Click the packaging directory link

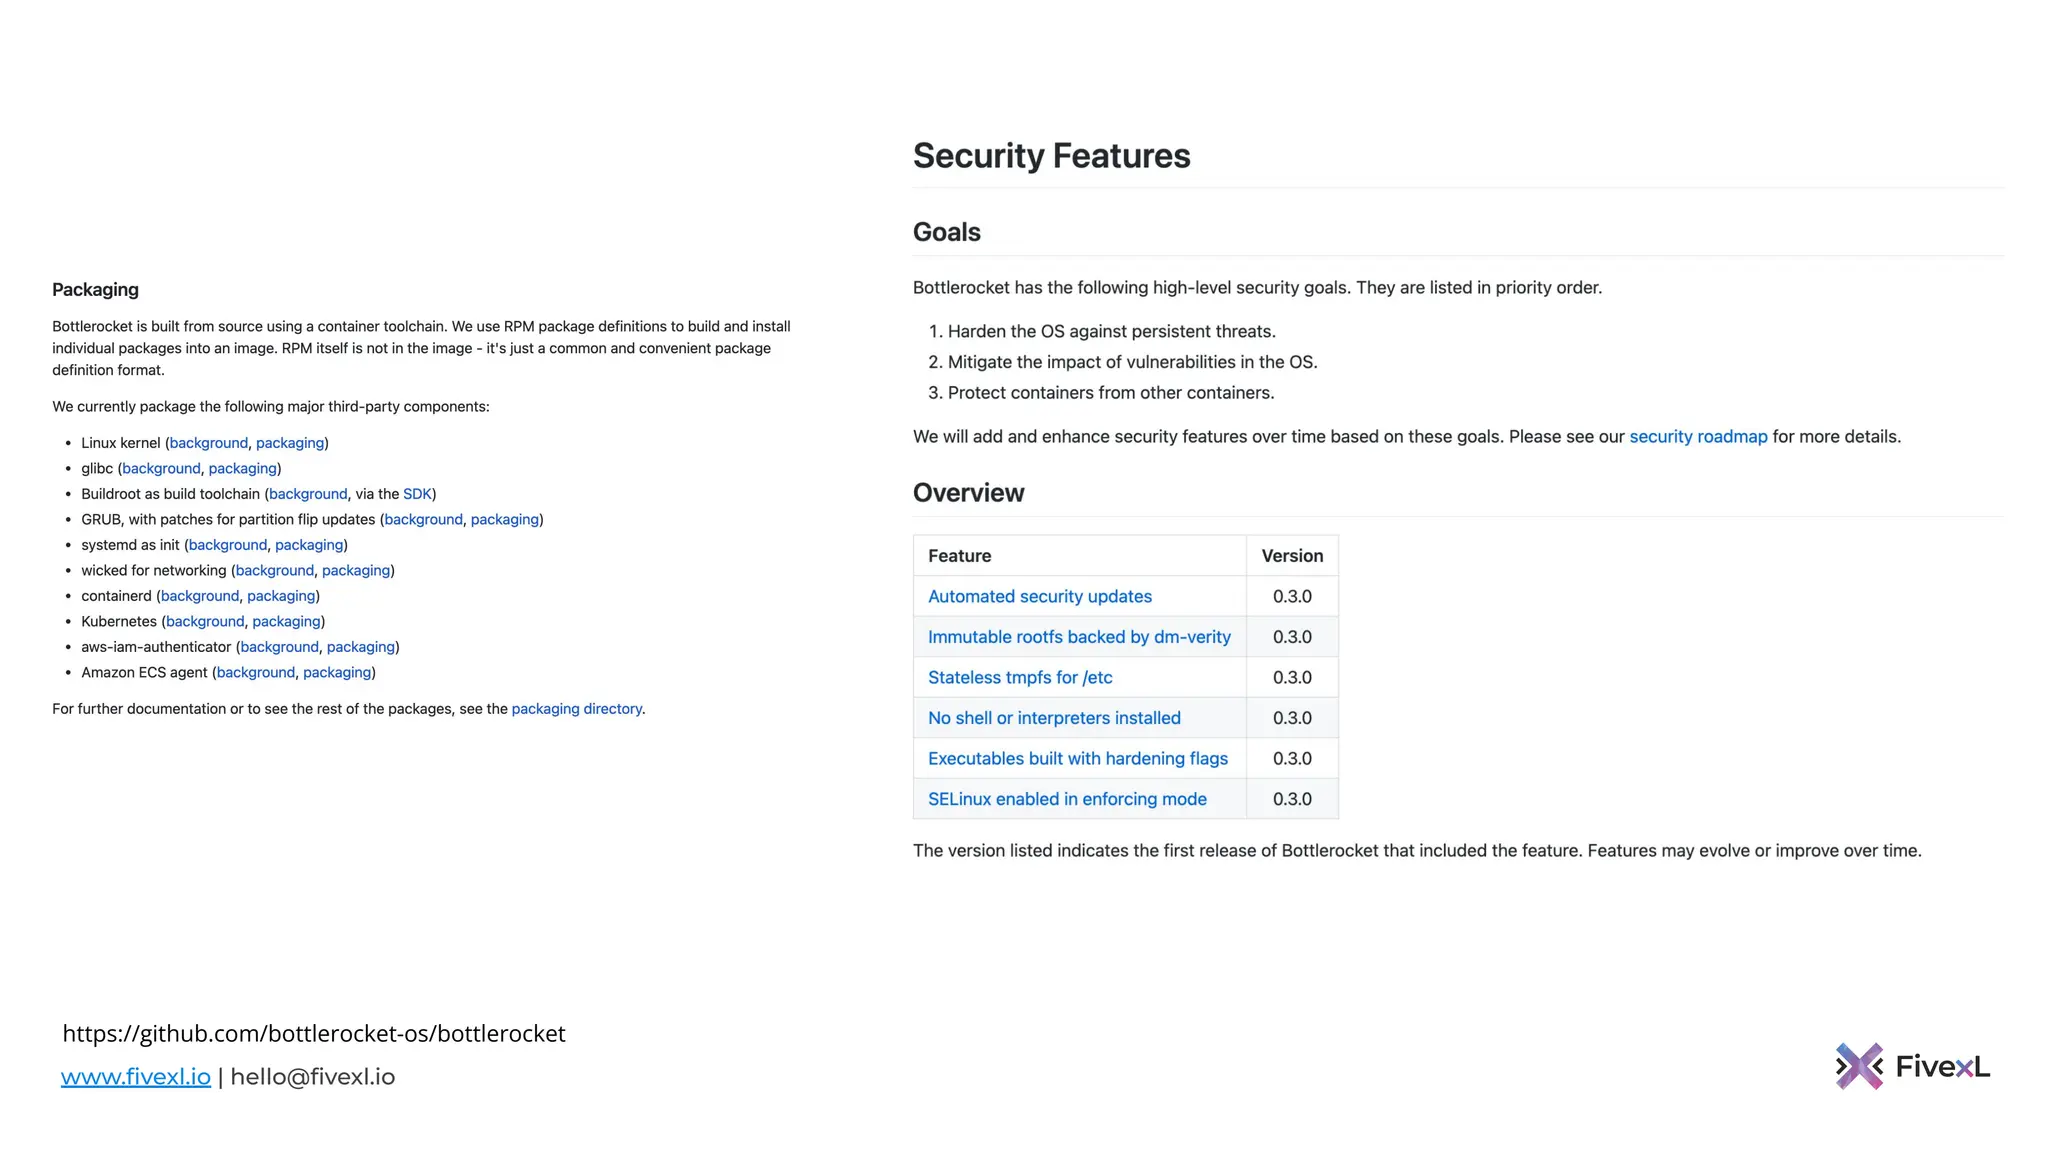(576, 709)
